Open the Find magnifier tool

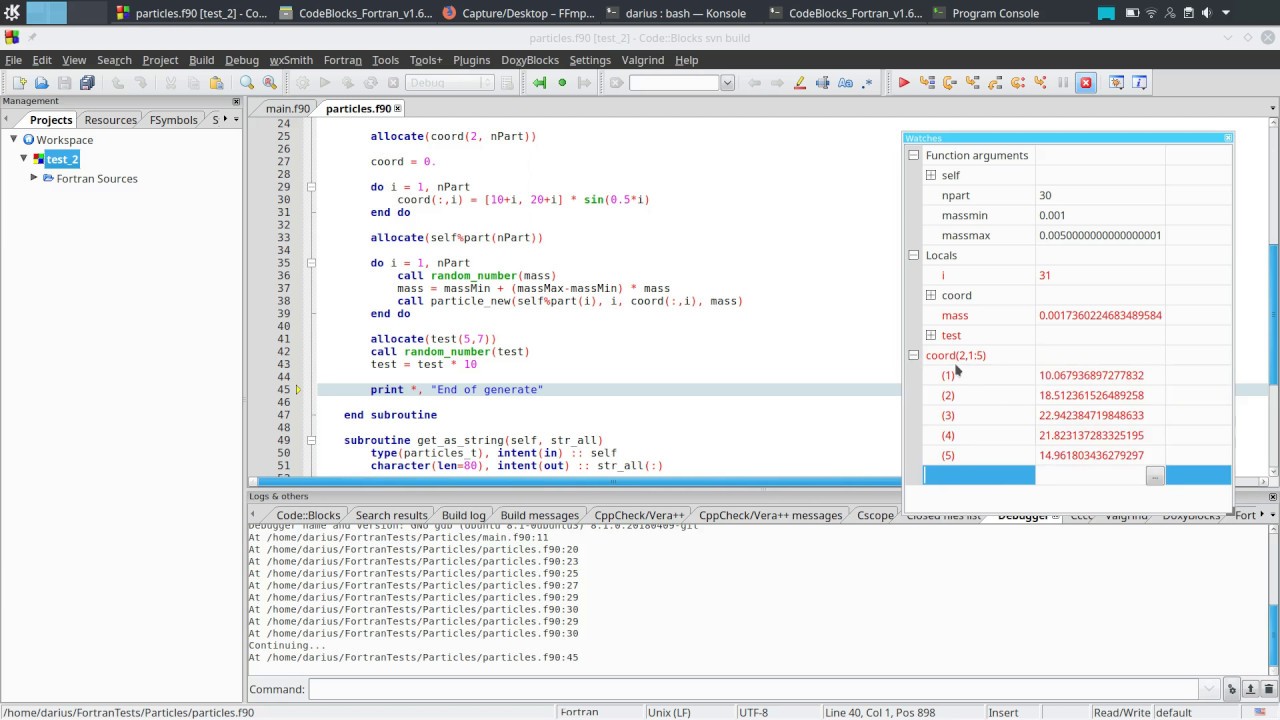[246, 83]
